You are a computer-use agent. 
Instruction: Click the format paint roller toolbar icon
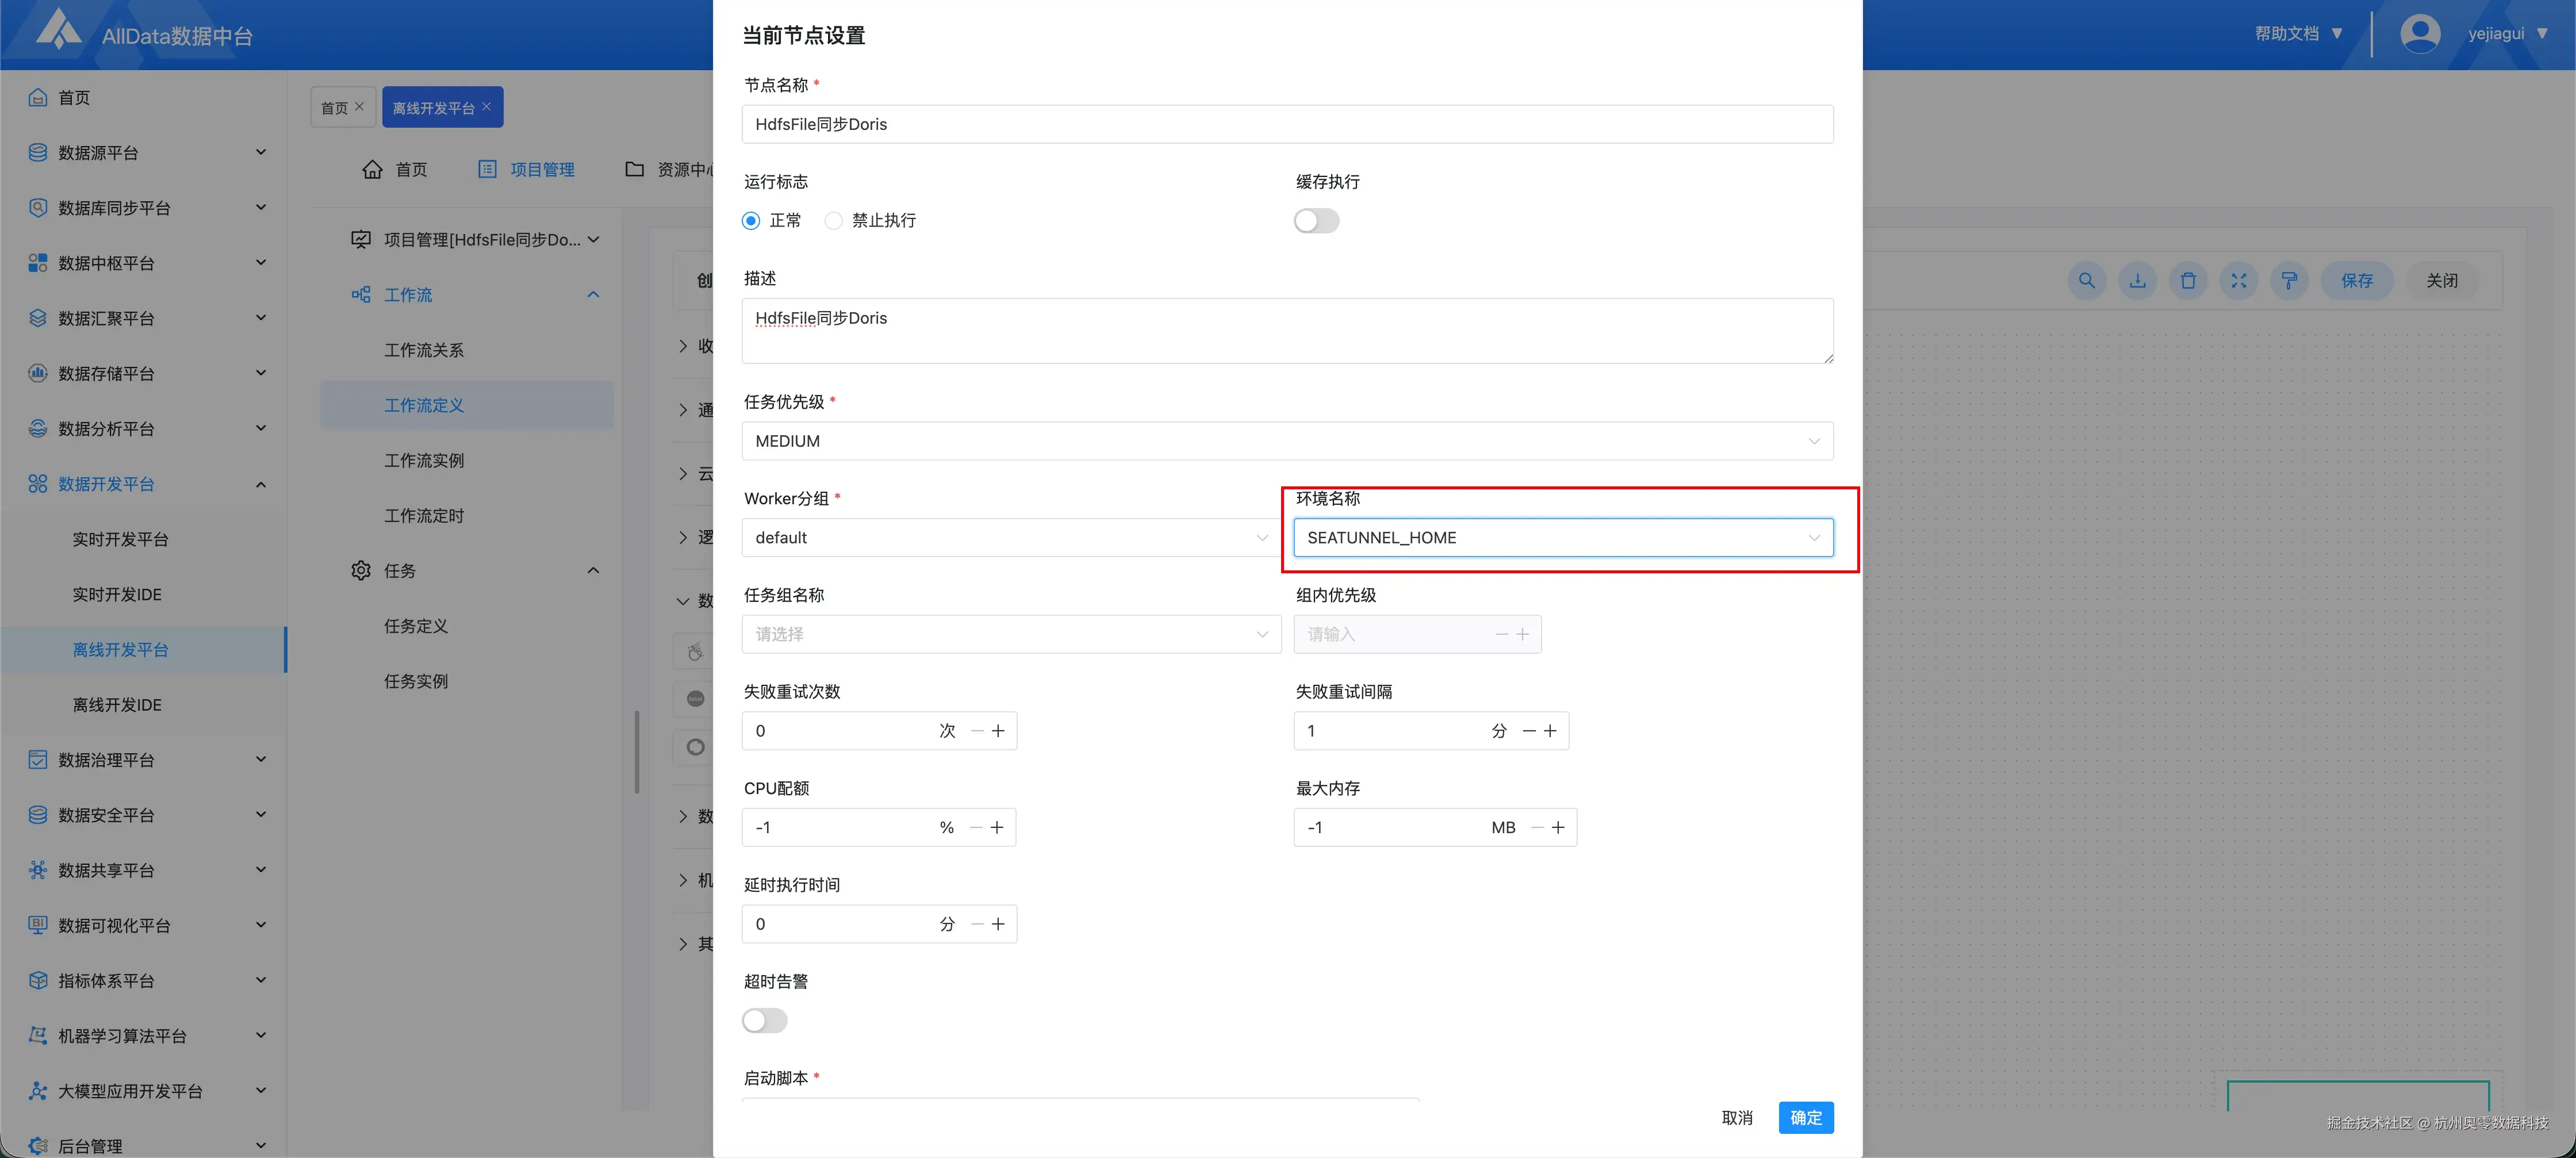pyautogui.click(x=2289, y=281)
